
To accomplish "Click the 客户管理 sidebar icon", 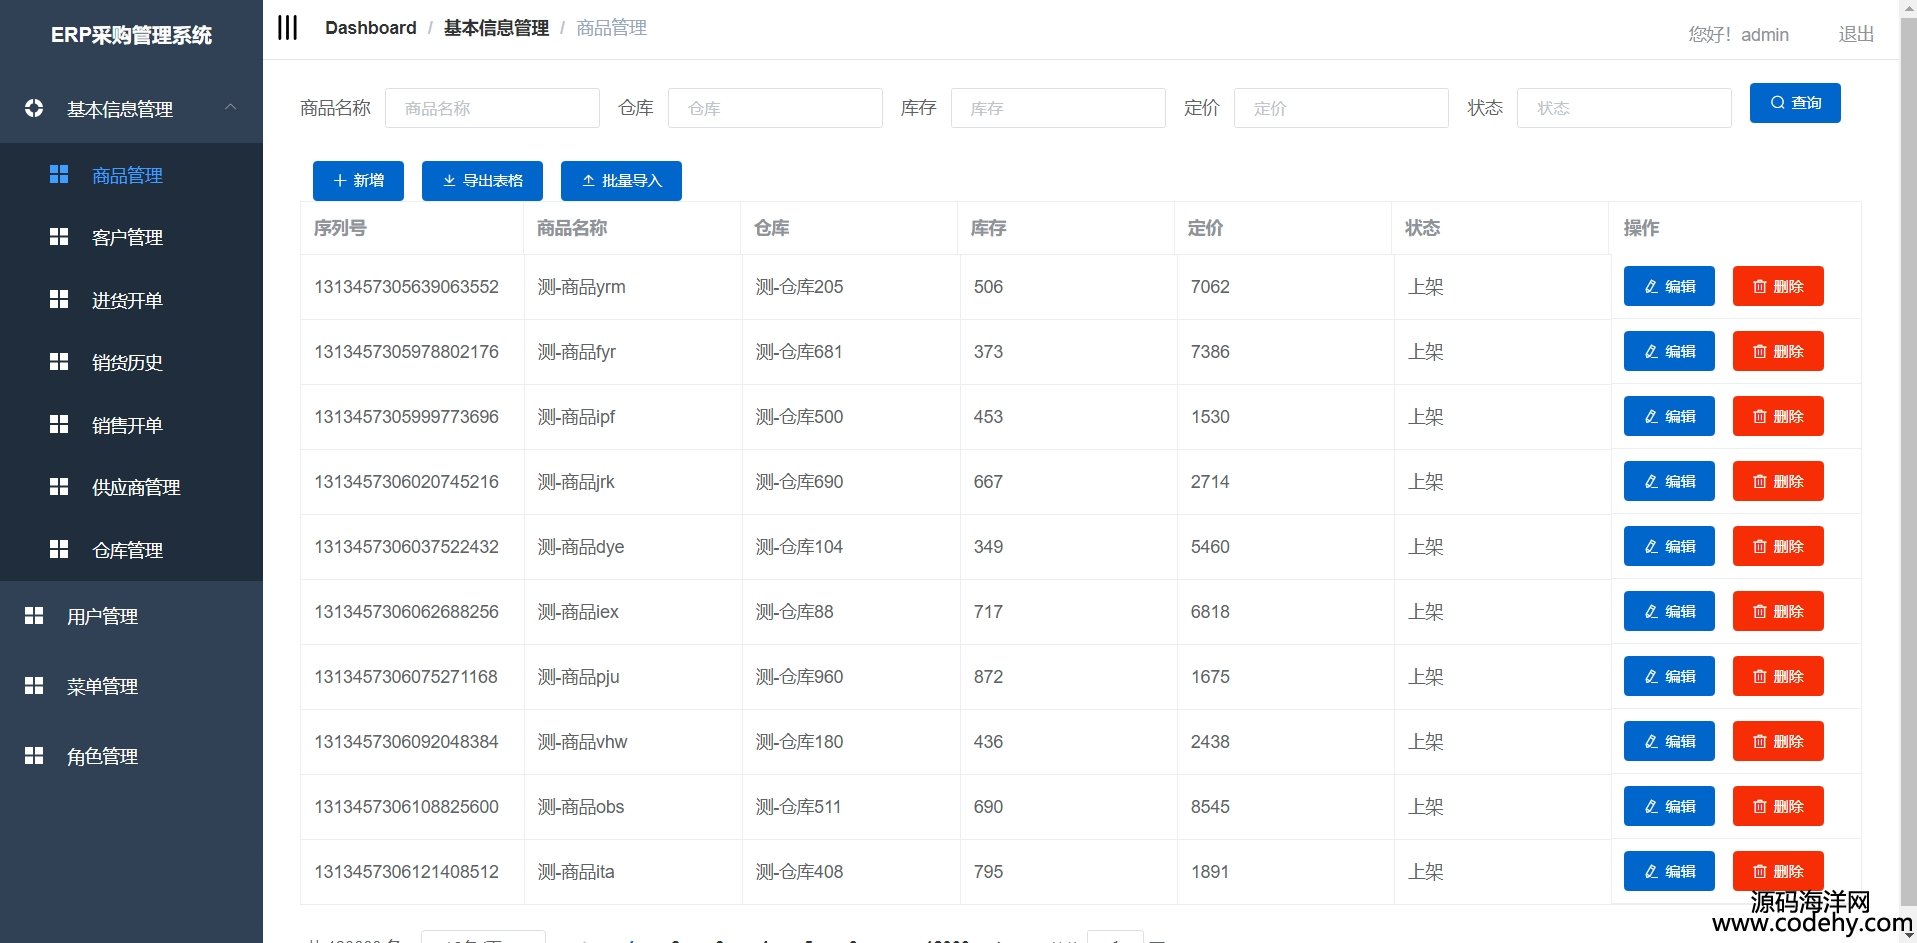I will click(x=59, y=237).
